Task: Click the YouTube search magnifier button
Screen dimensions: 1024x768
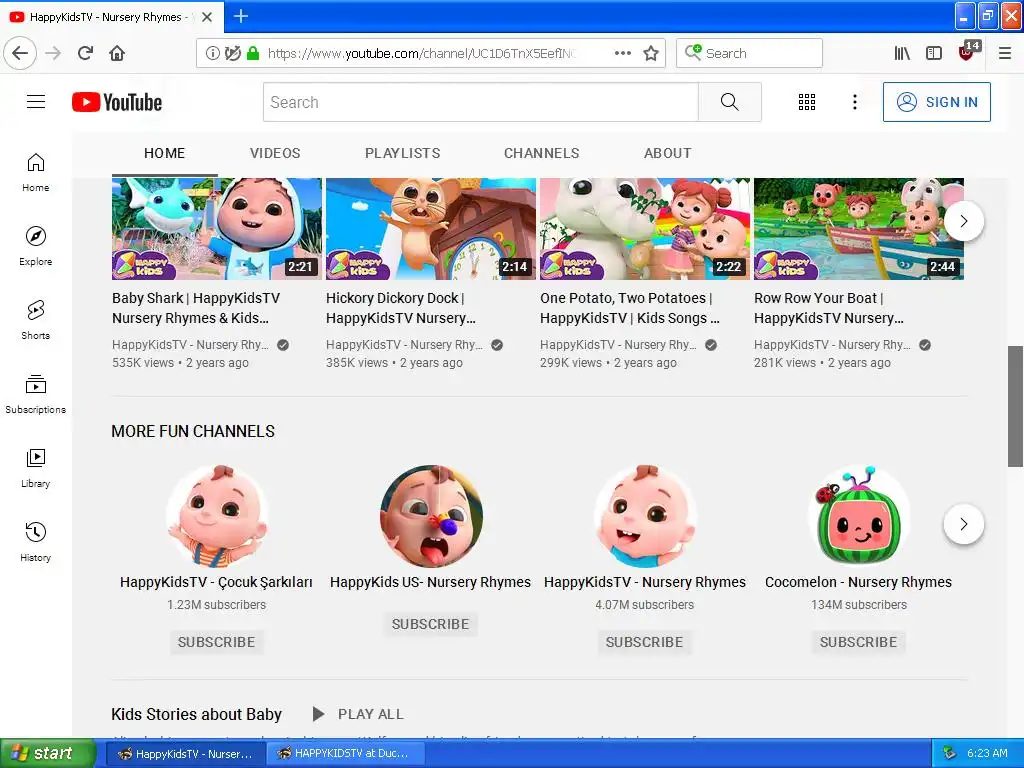Action: (729, 102)
